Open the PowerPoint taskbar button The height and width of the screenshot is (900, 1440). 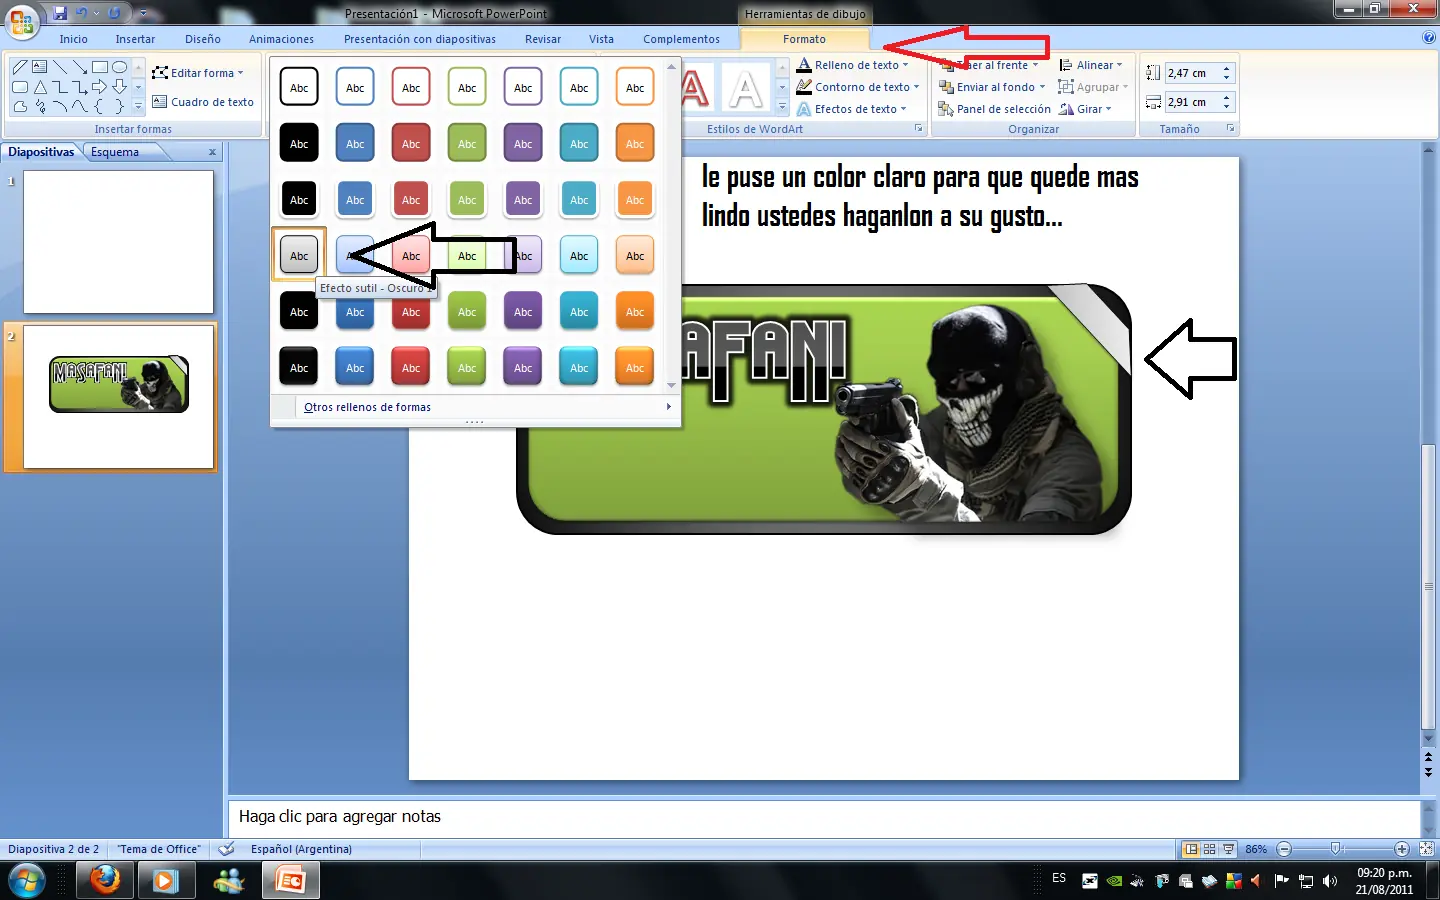point(291,881)
